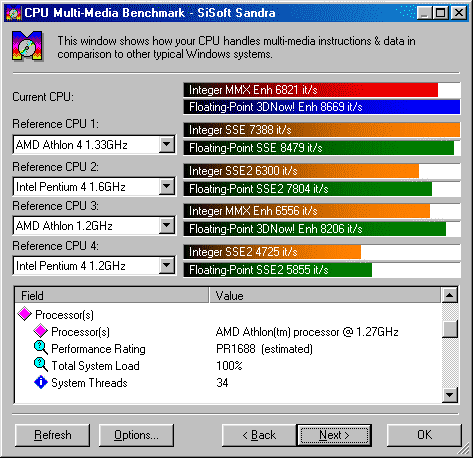Click the Multi-Media benchmark CD icon
Image resolution: width=473 pixels, height=458 pixels.
click(x=27, y=46)
